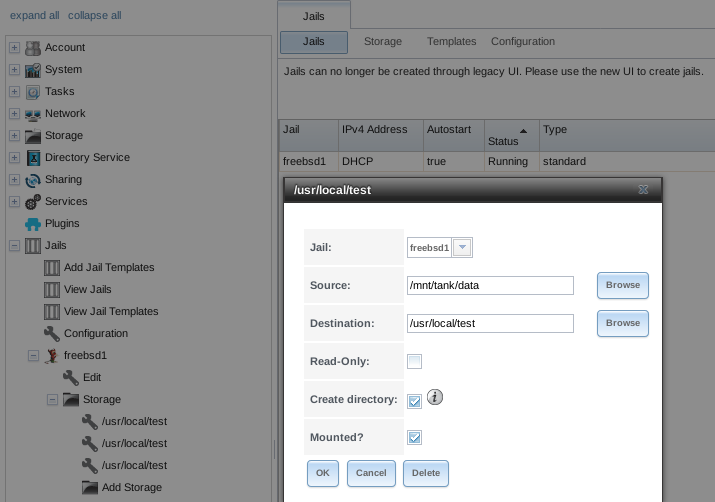This screenshot has width=715, height=502.
Task: Enable the Read-Only checkbox
Action: [x=414, y=362]
